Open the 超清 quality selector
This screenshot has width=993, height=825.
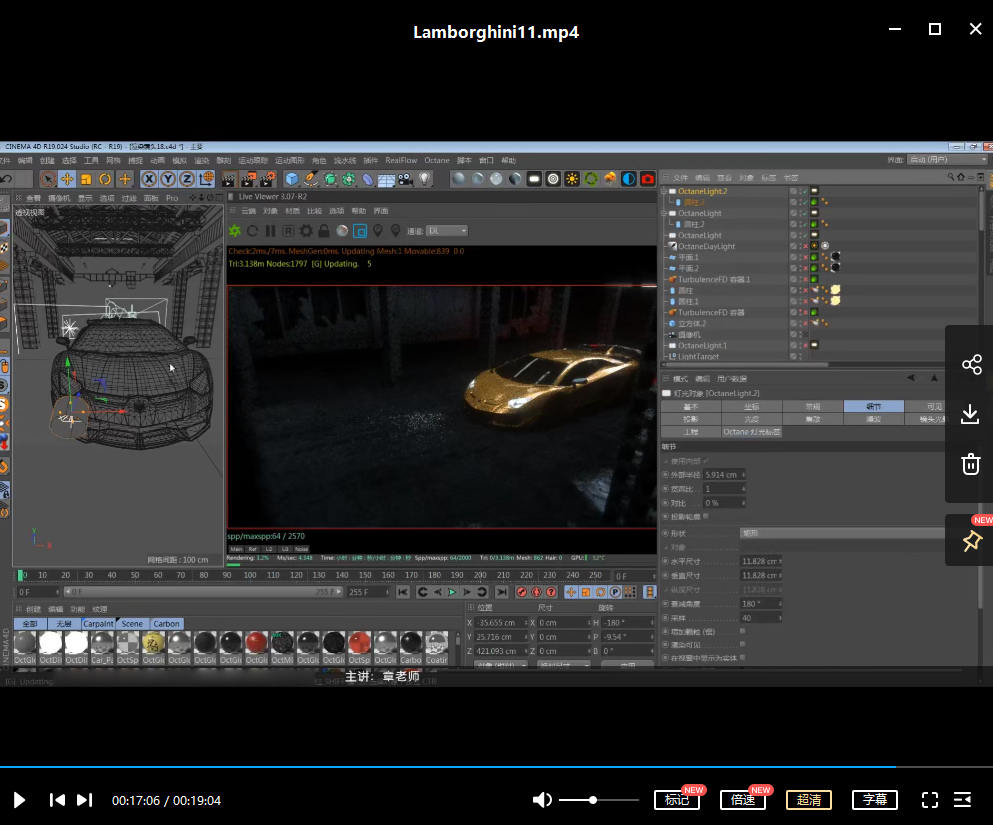809,800
